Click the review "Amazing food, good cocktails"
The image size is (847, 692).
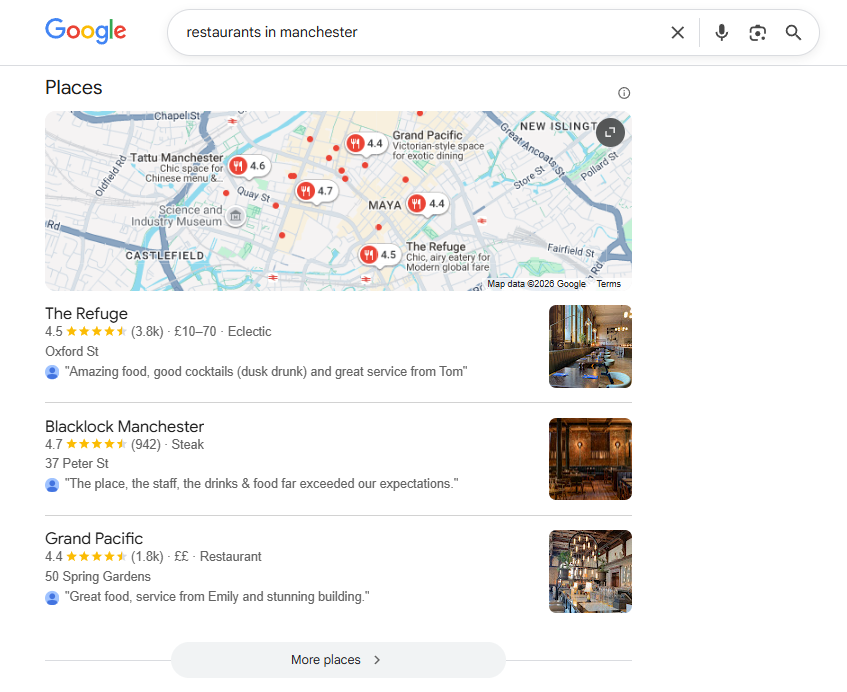coord(266,372)
